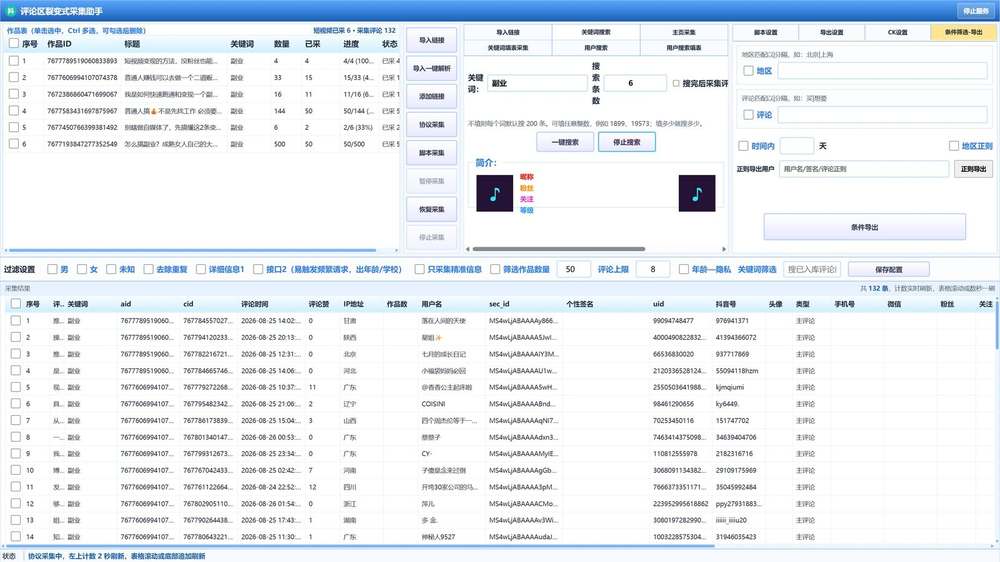Tick checkbox for result row 5
Viewport: 1000px width, 562px height.
click(15, 387)
